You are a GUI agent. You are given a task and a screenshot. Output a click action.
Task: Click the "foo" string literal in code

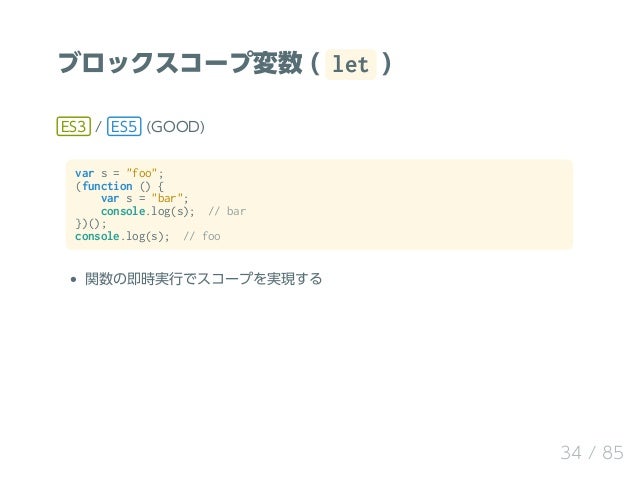(x=142, y=173)
